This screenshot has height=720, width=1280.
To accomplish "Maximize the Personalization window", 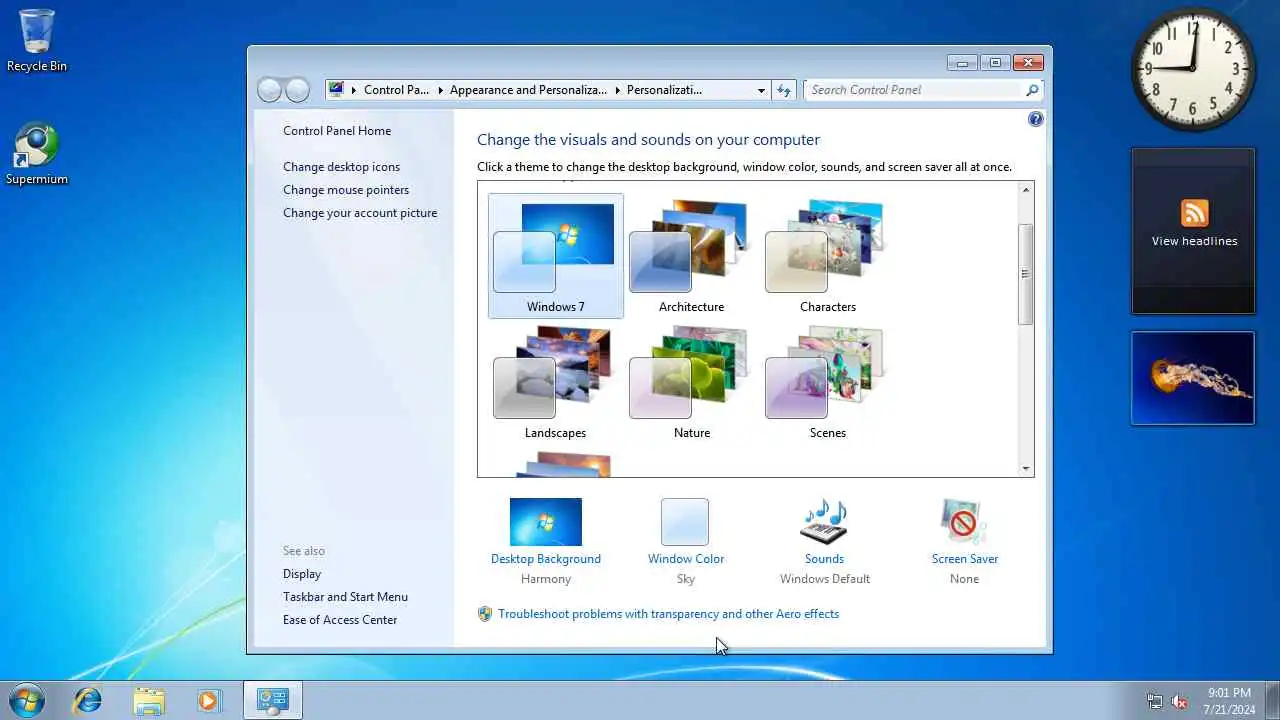I will (995, 63).
